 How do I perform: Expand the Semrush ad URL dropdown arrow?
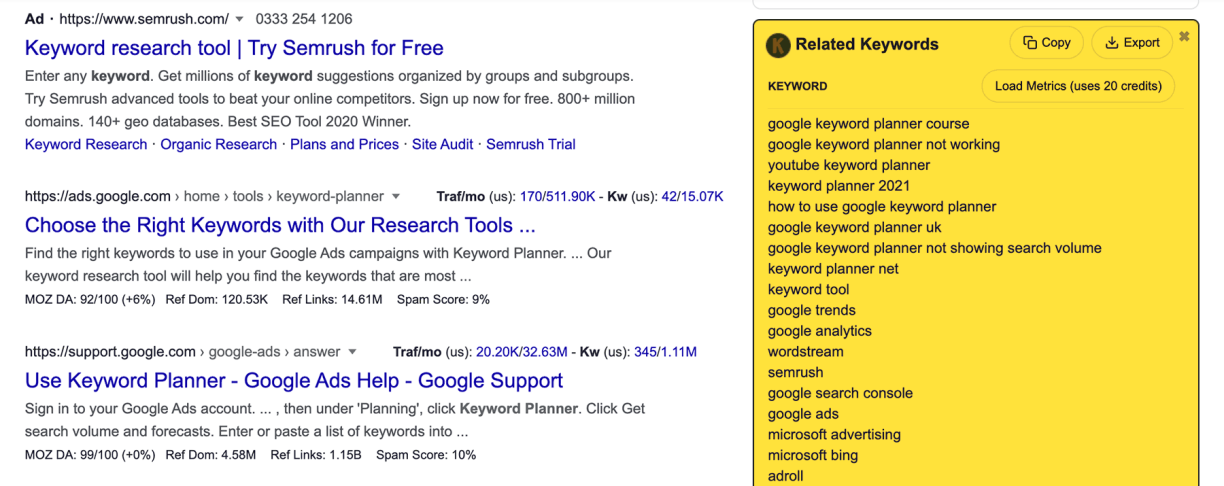point(240,19)
